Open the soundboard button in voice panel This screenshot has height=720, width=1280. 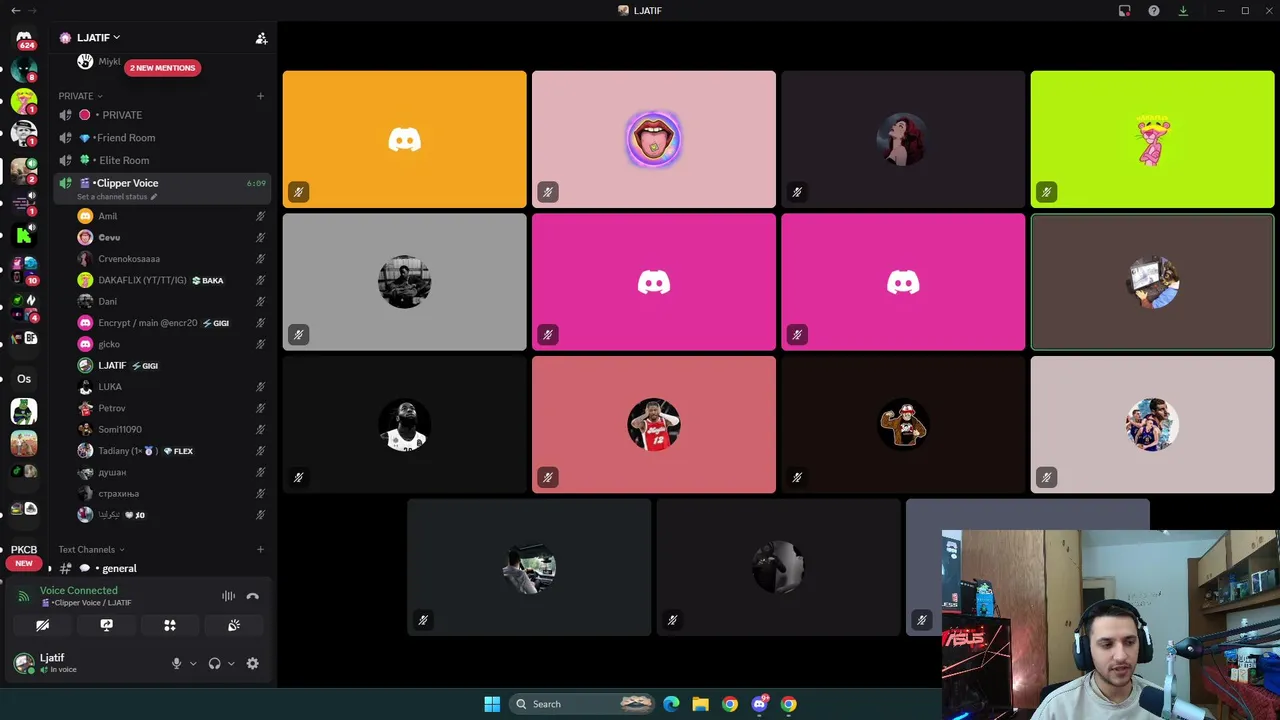pyautogui.click(x=234, y=625)
